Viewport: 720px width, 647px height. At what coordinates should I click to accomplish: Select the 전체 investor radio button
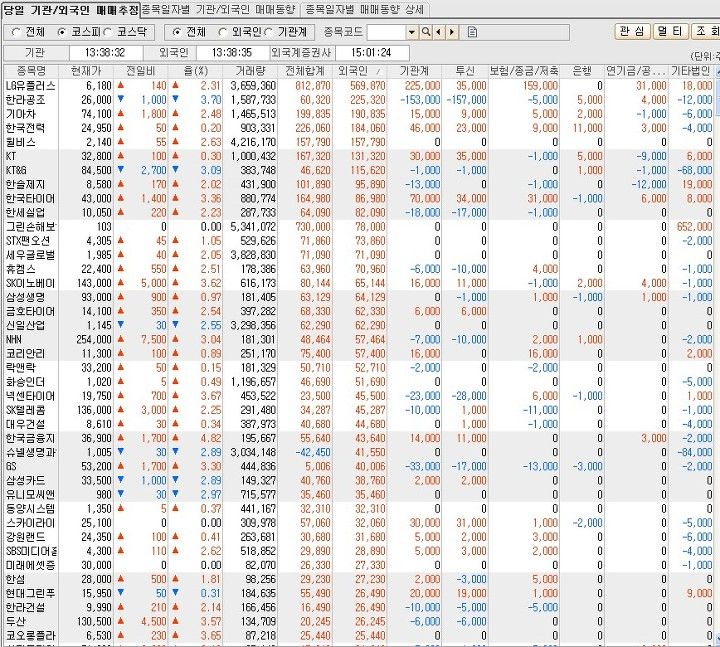click(x=176, y=32)
